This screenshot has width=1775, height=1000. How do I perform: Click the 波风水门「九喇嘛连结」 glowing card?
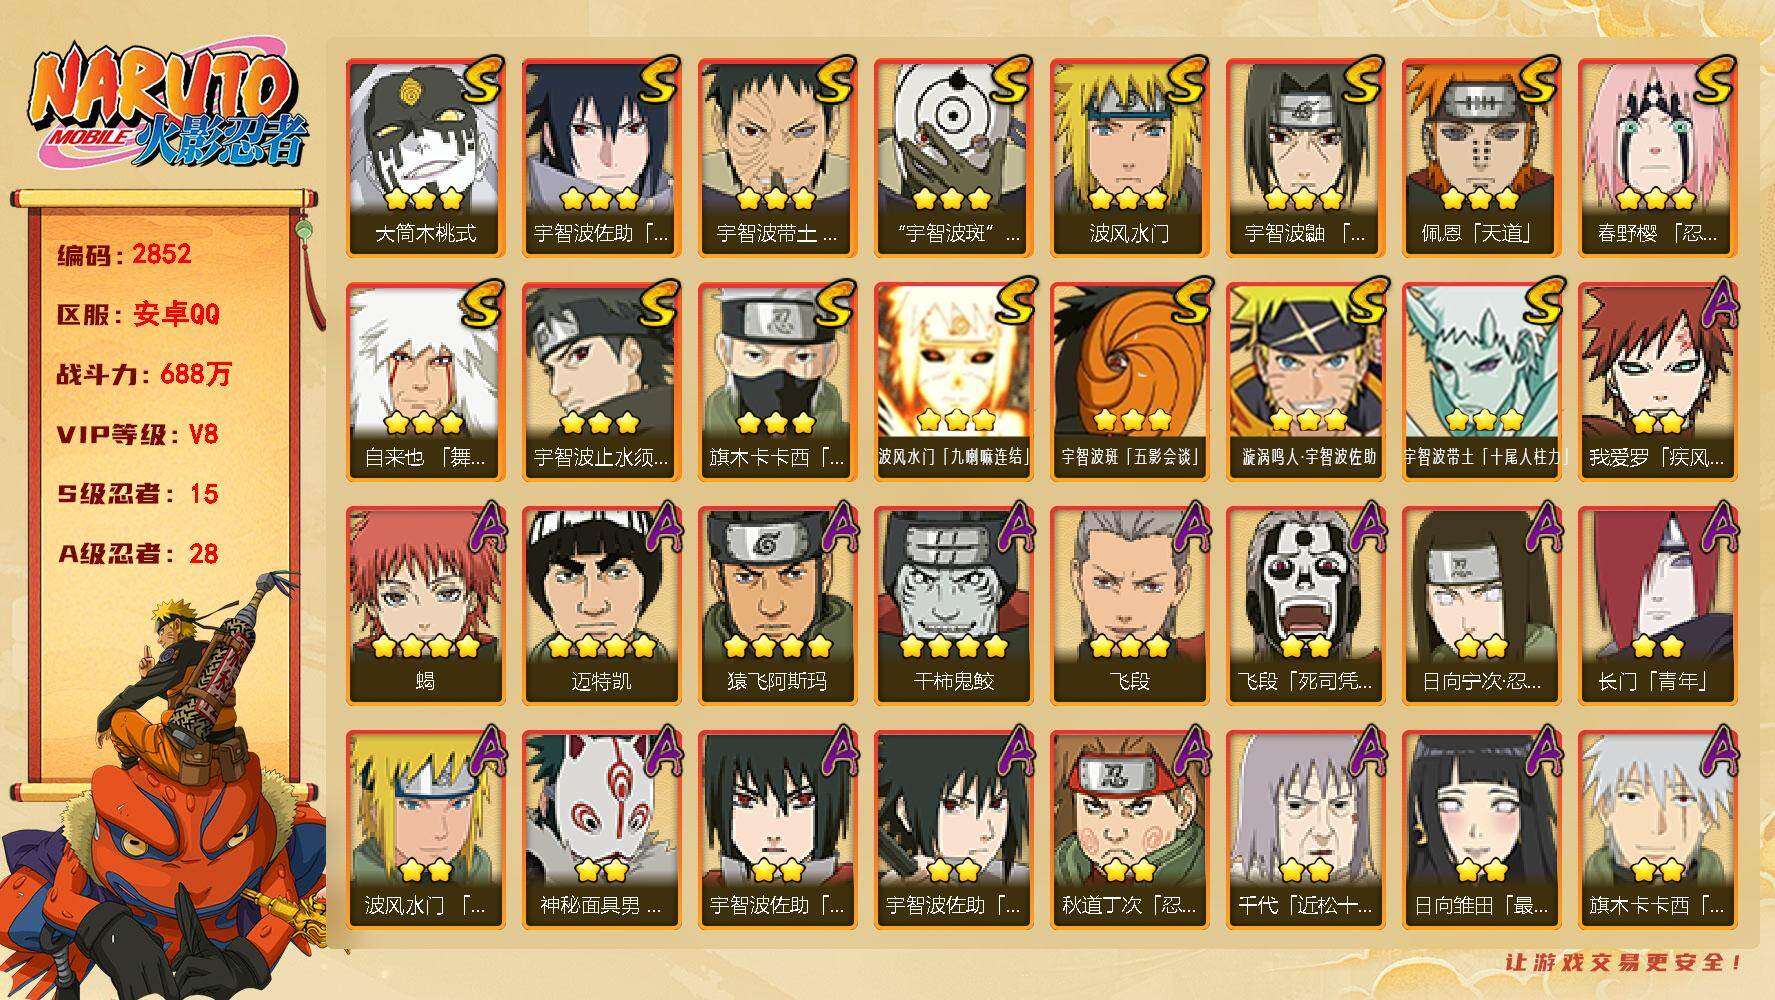954,382
